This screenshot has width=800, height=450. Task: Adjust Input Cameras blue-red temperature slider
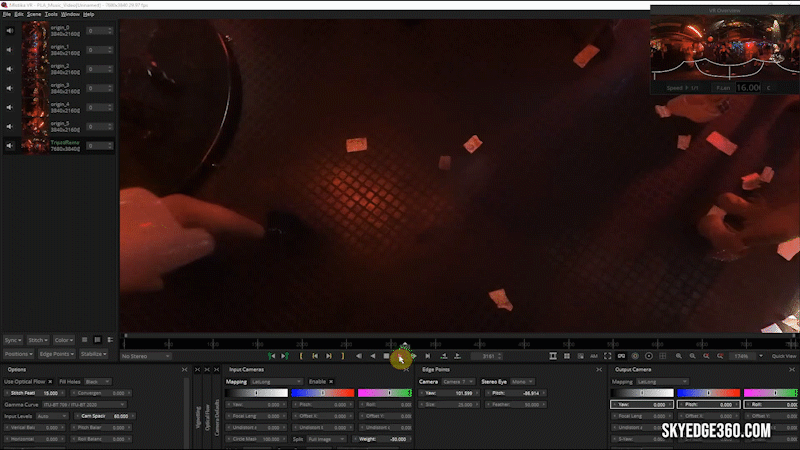[x=322, y=393]
